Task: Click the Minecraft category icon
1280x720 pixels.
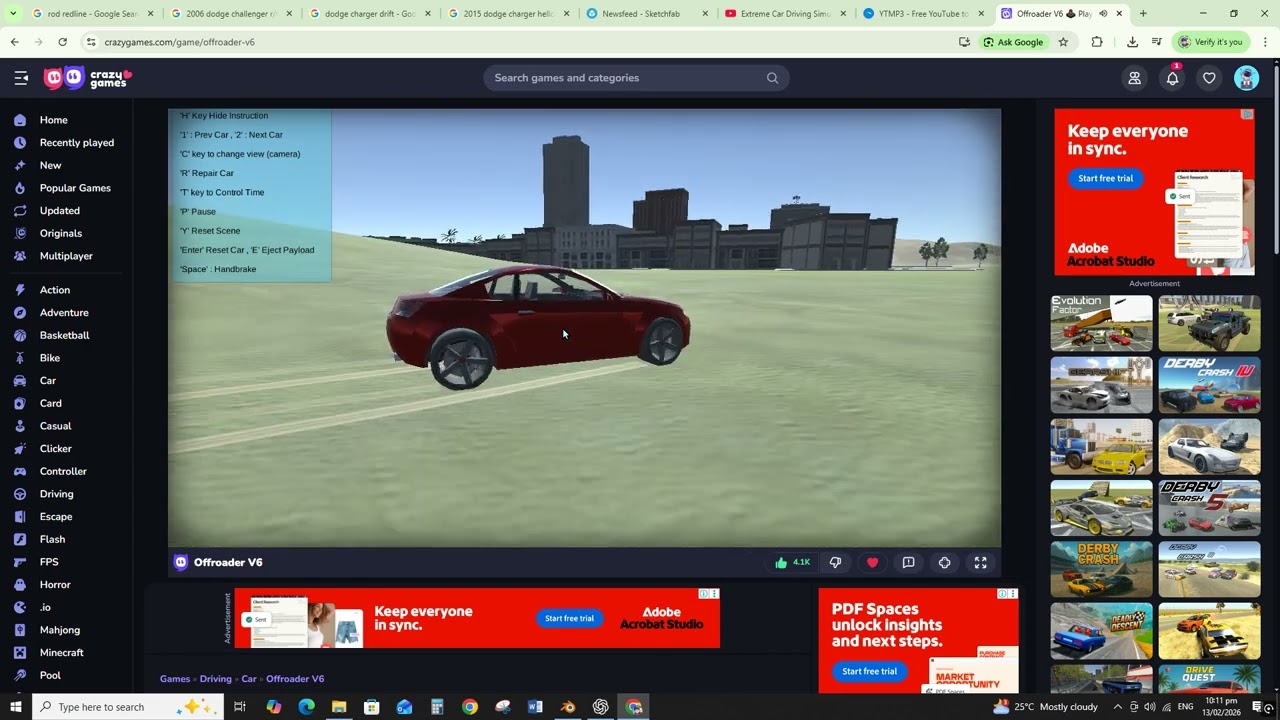Action: coord(20,653)
